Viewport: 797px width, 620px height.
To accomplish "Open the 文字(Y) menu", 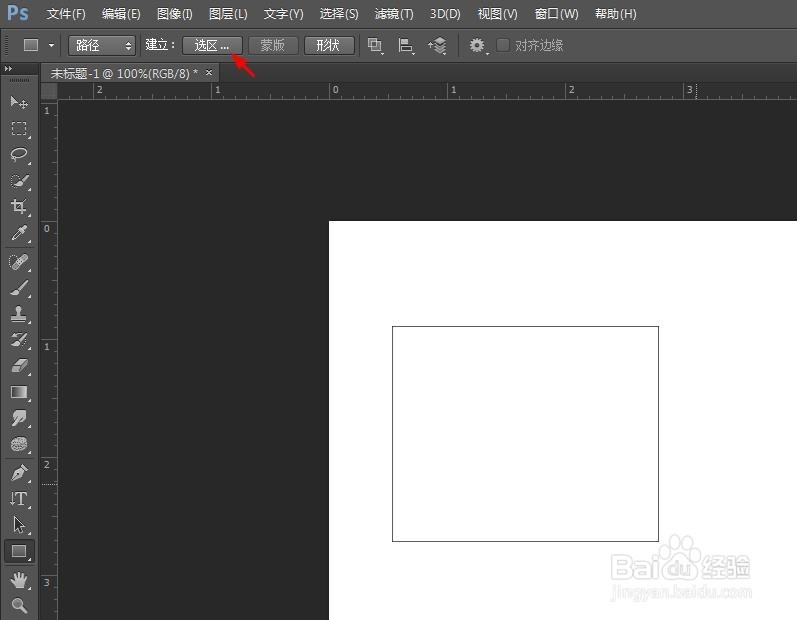I will point(283,14).
